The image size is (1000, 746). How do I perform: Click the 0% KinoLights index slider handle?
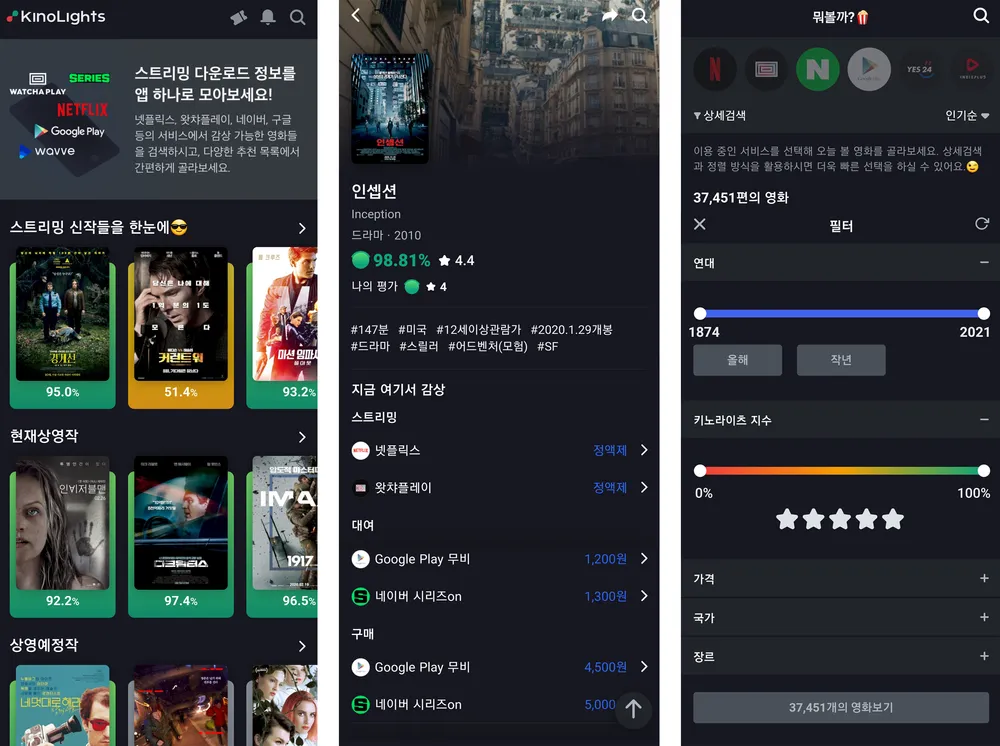tap(700, 471)
